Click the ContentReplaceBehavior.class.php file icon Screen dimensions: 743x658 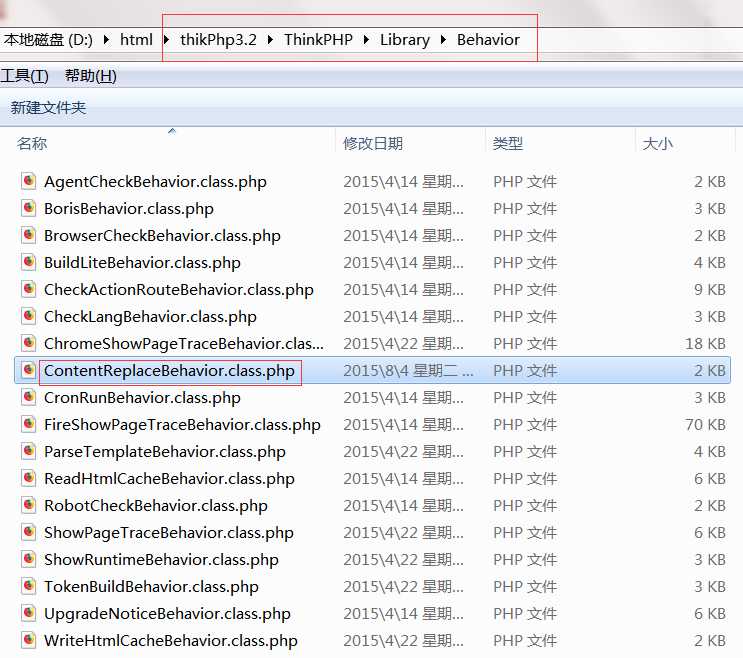click(x=28, y=370)
